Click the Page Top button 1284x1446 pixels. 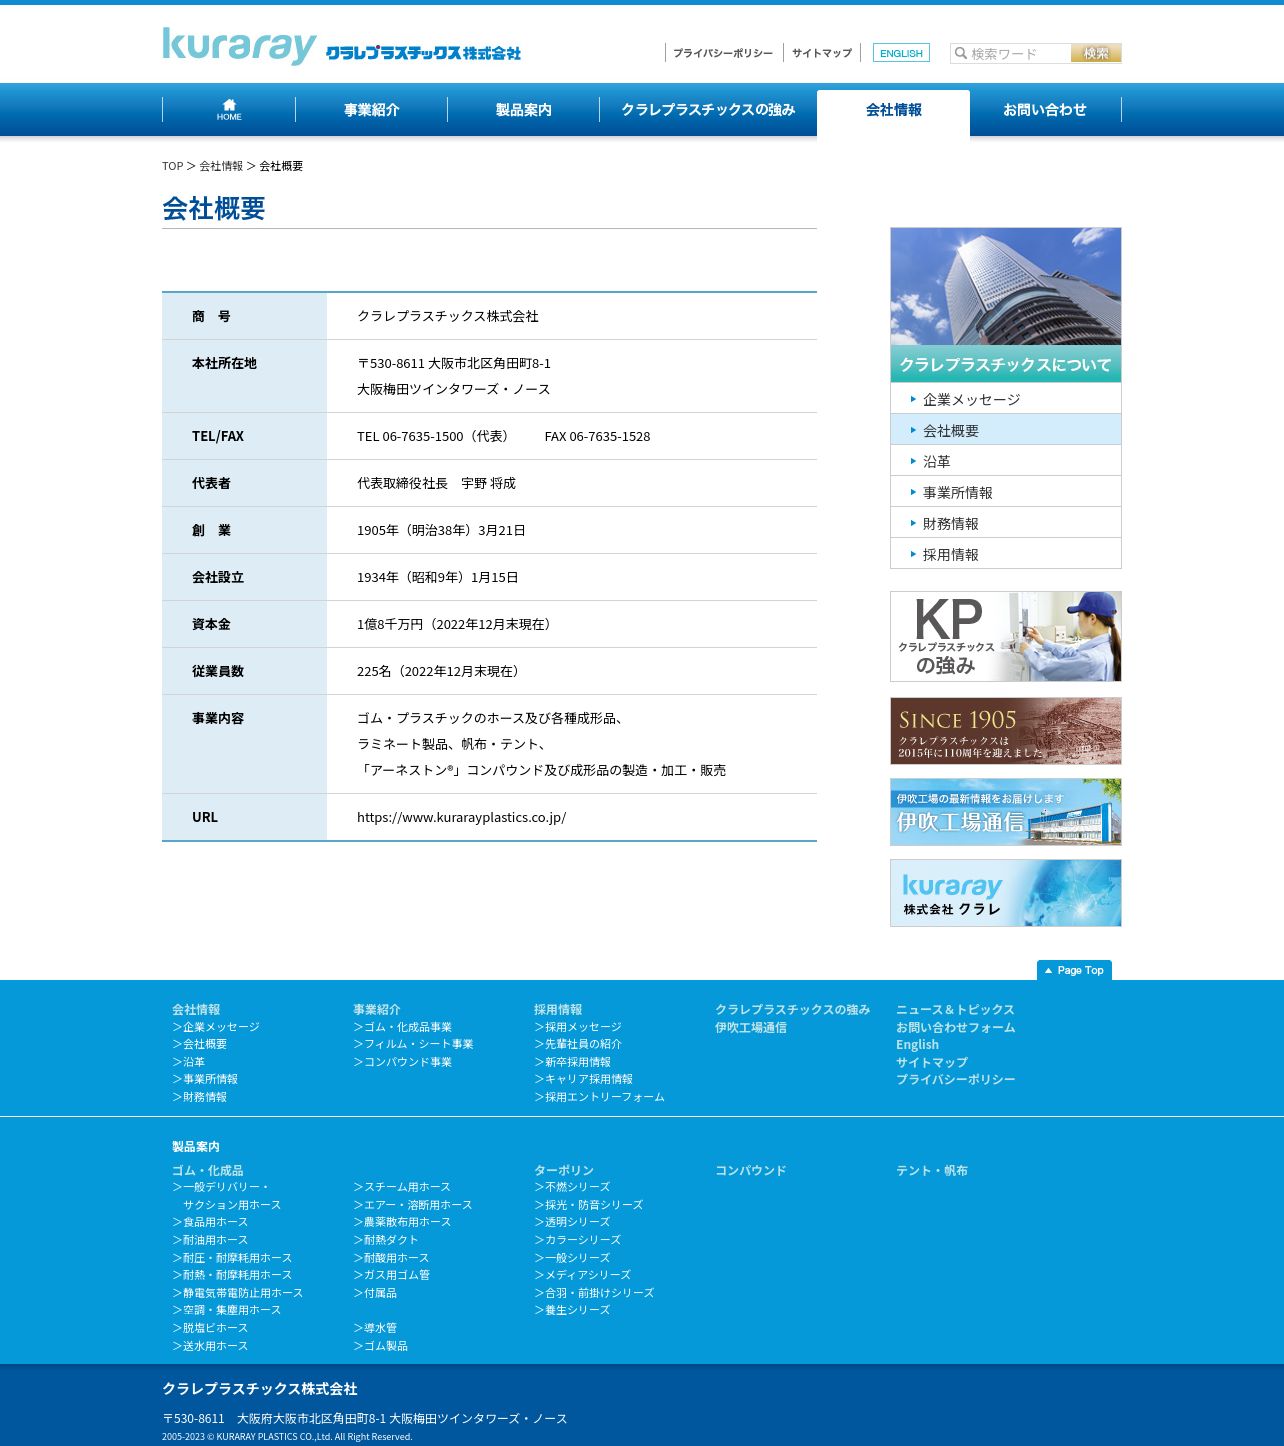(1074, 970)
